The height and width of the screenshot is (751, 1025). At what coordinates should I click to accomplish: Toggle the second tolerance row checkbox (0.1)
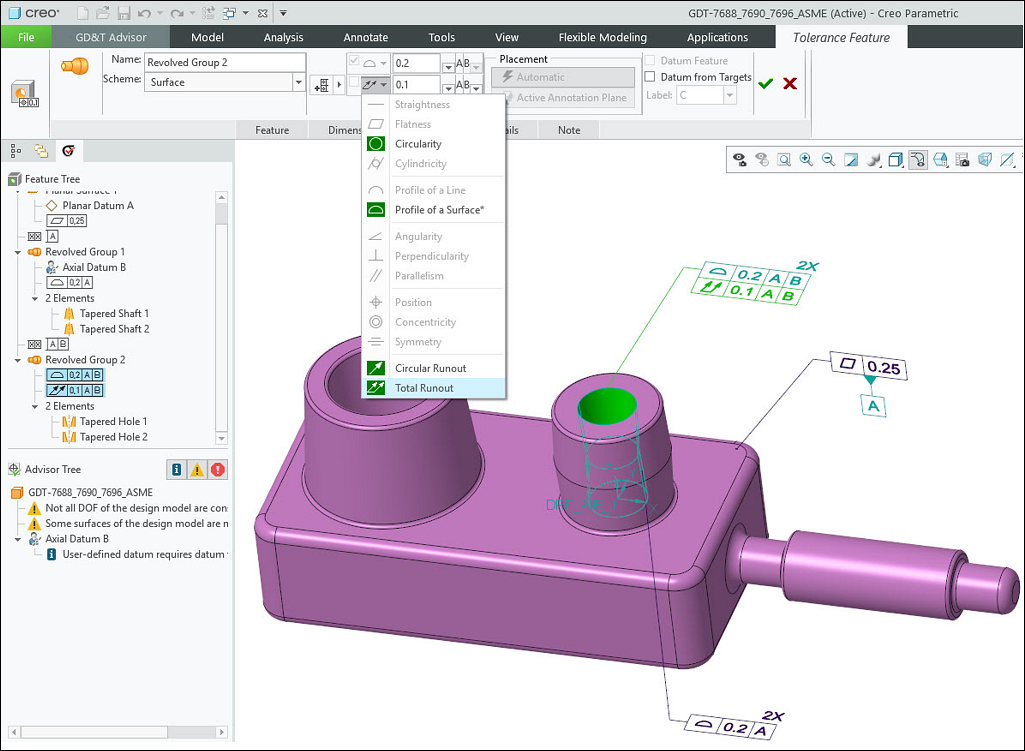[354, 82]
